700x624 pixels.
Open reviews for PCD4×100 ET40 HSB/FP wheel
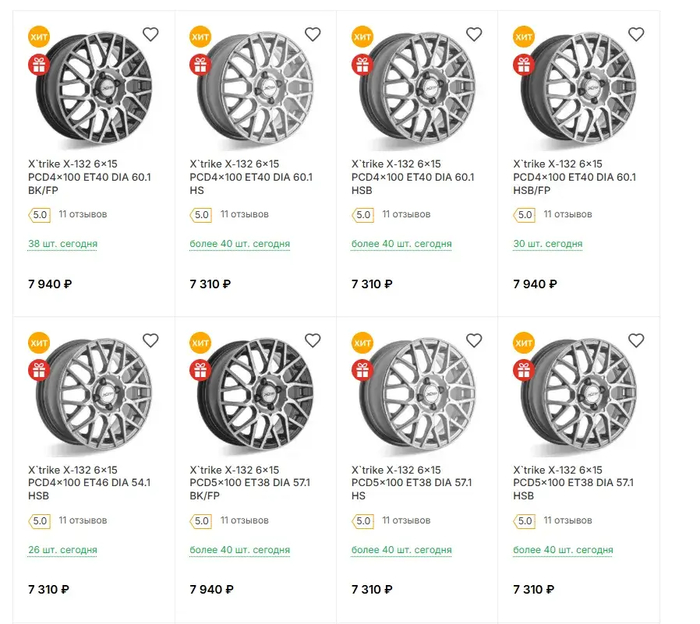click(568, 214)
